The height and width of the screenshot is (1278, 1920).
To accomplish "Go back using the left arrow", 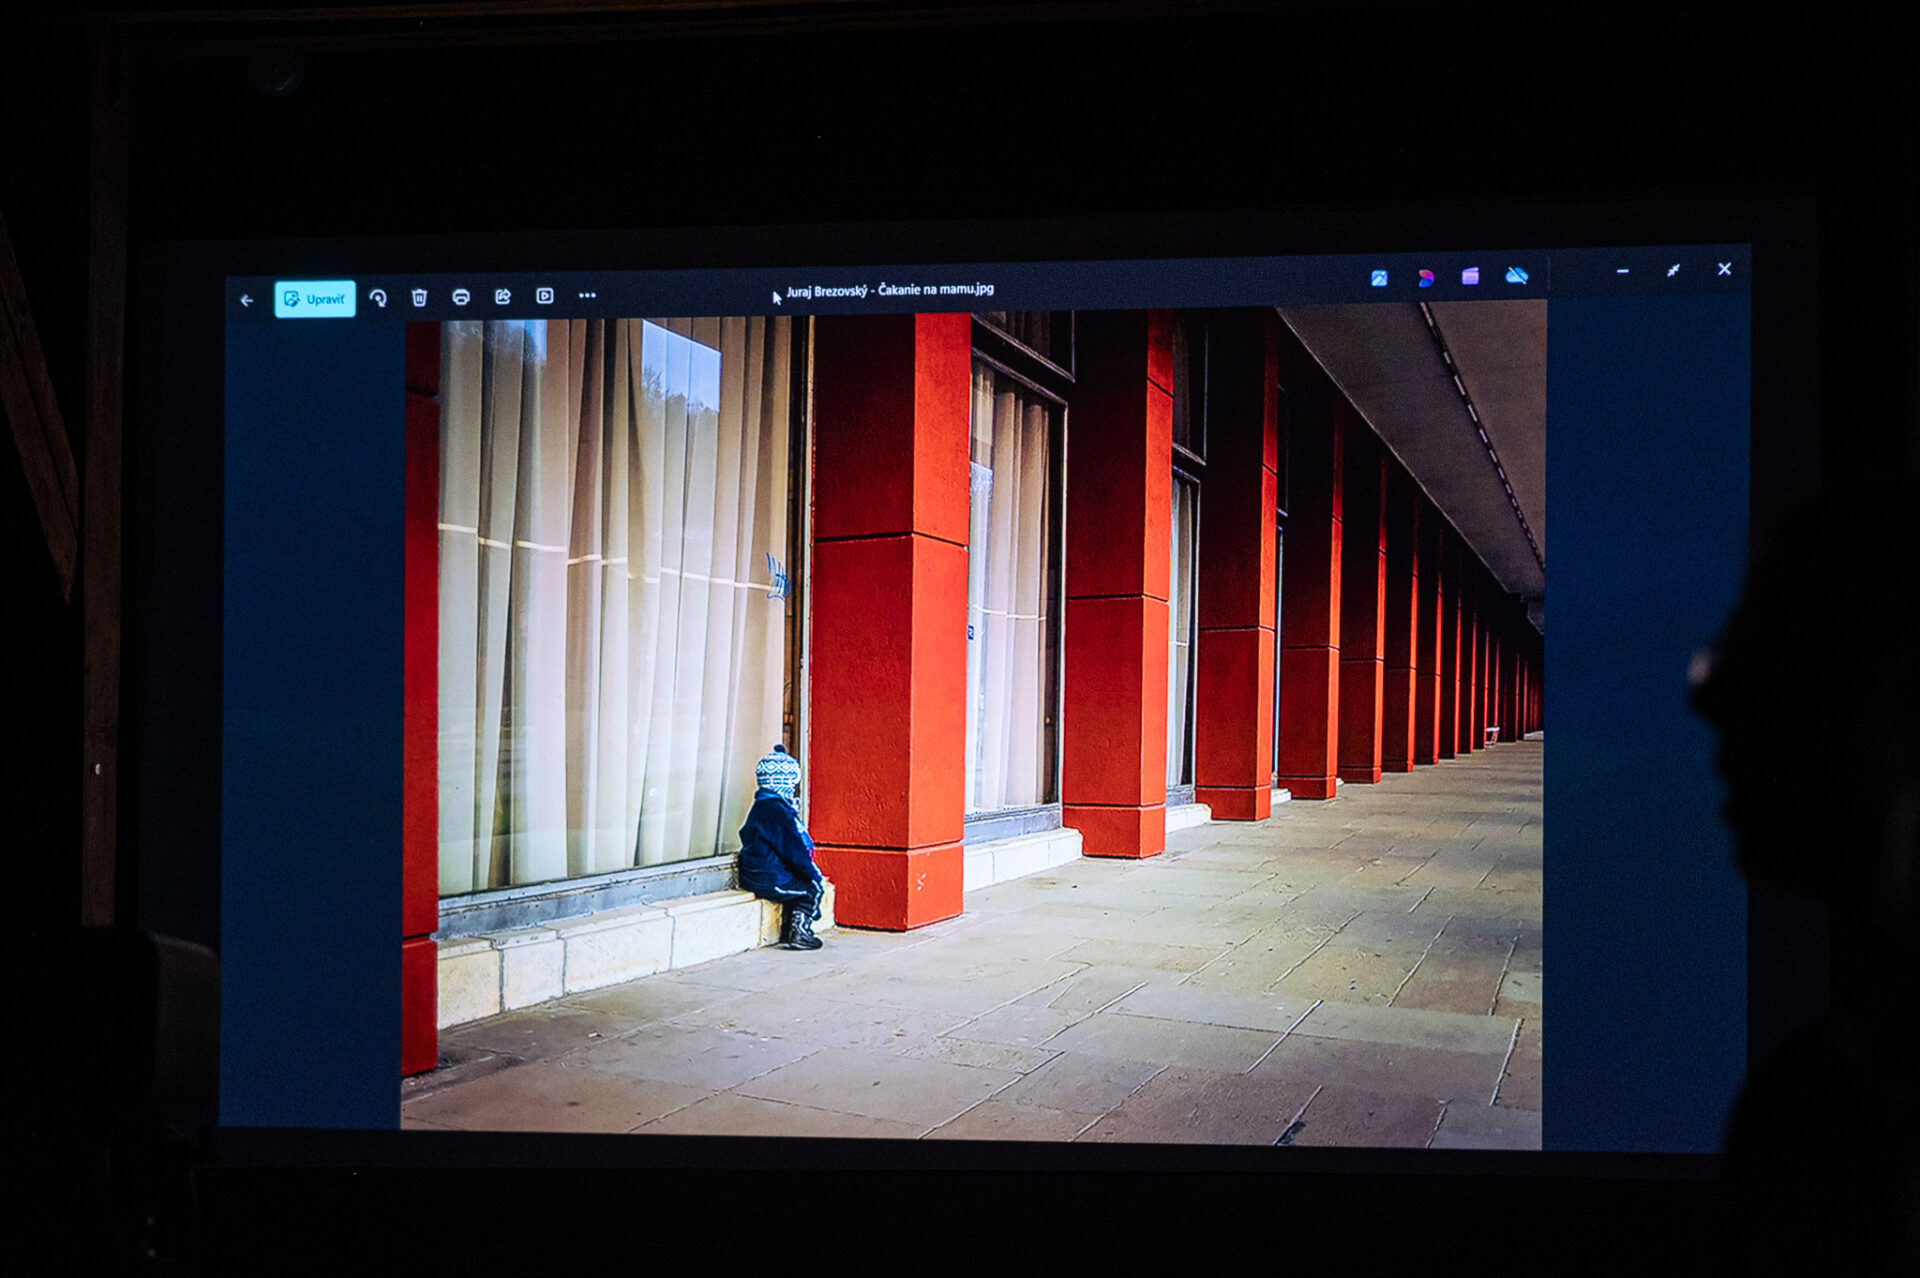I will [x=247, y=300].
